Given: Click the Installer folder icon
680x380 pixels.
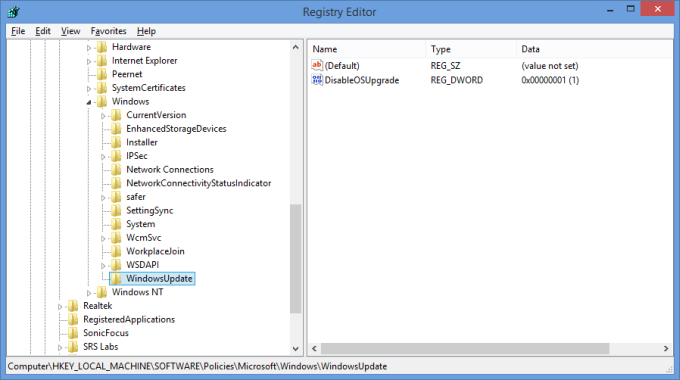Looking at the screenshot, I should [116, 142].
